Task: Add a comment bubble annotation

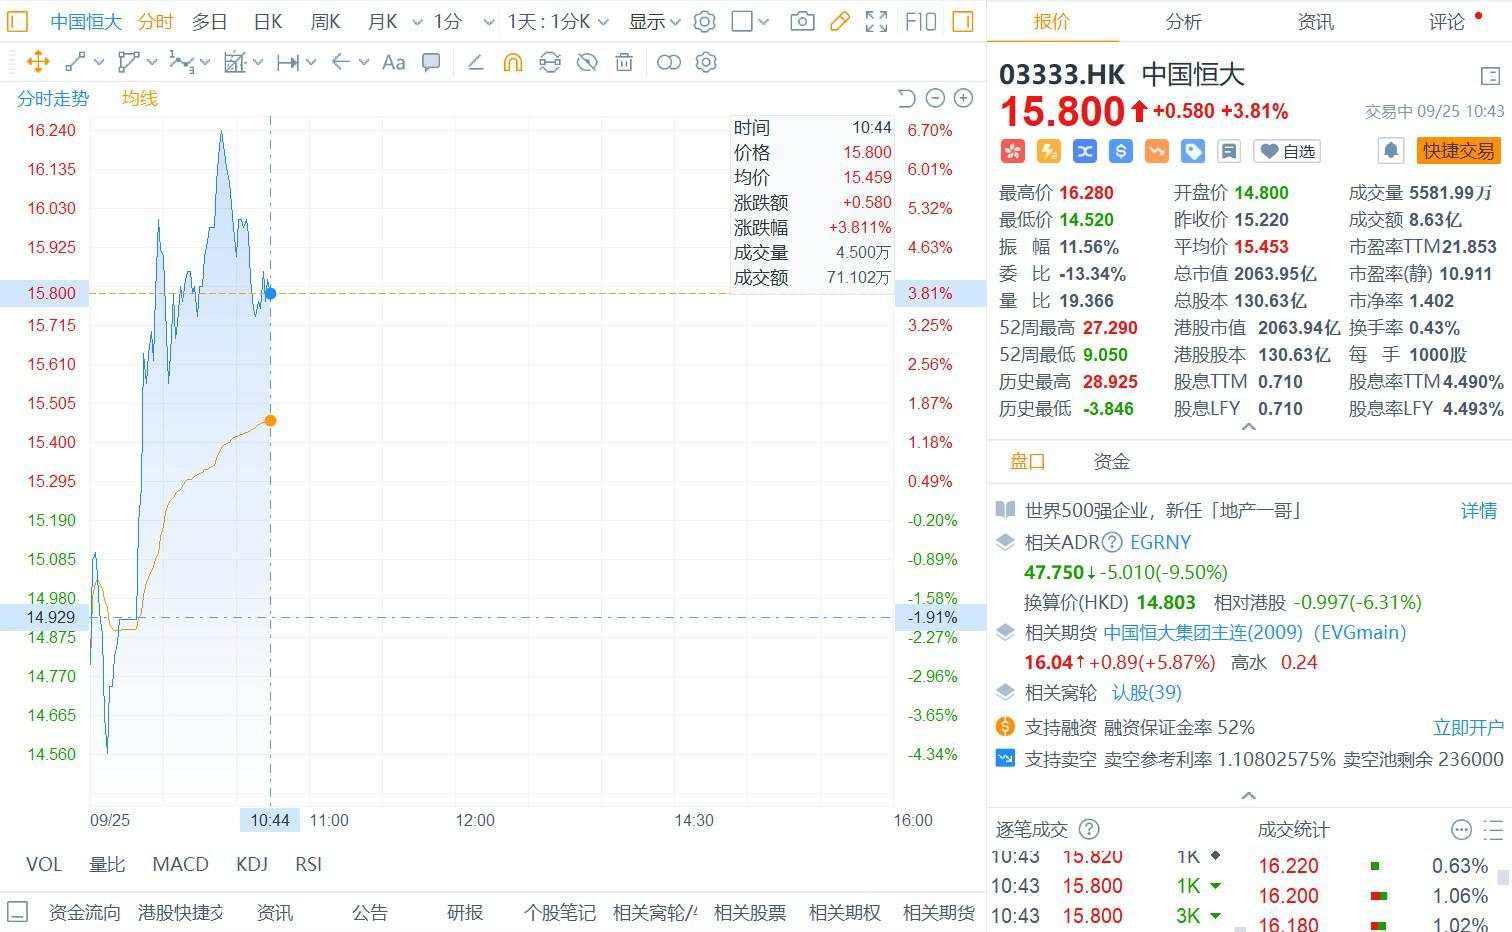Action: pos(431,62)
